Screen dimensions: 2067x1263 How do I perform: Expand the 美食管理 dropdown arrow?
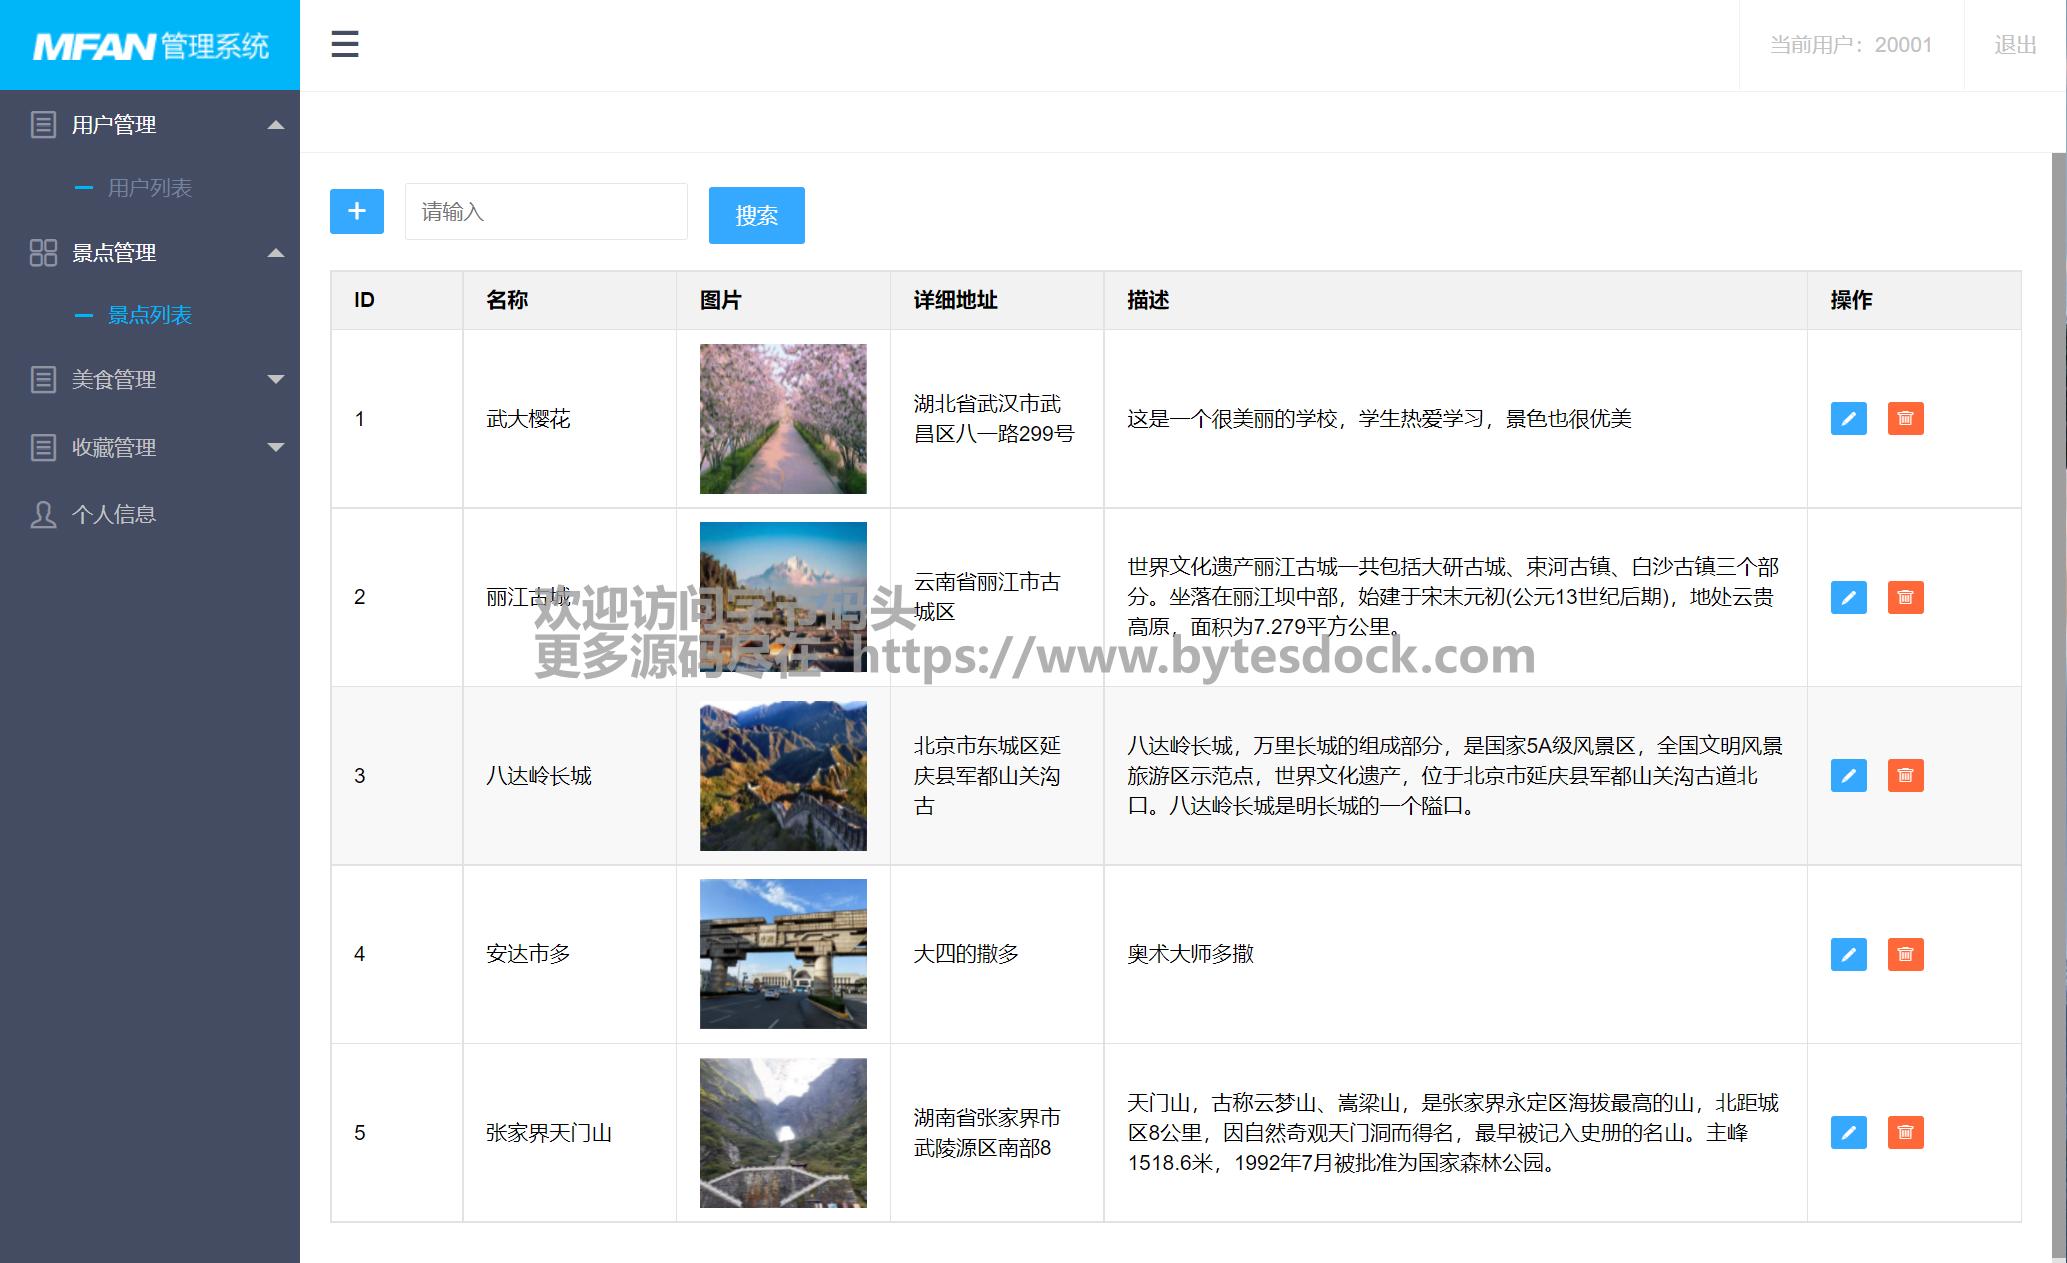pos(276,380)
